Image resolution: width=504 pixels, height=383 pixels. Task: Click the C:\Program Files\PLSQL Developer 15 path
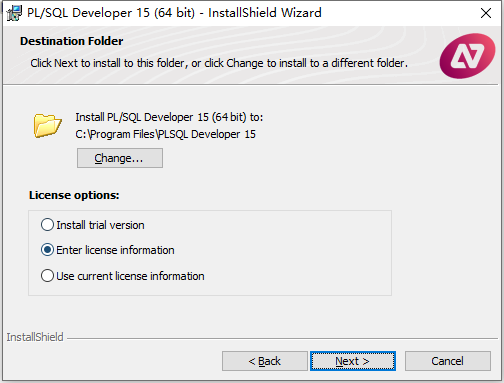(165, 134)
